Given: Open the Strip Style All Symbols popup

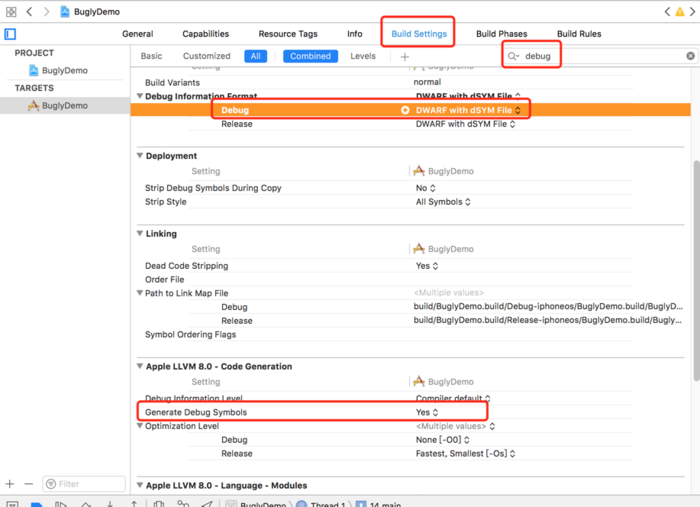Looking at the screenshot, I should (443, 202).
